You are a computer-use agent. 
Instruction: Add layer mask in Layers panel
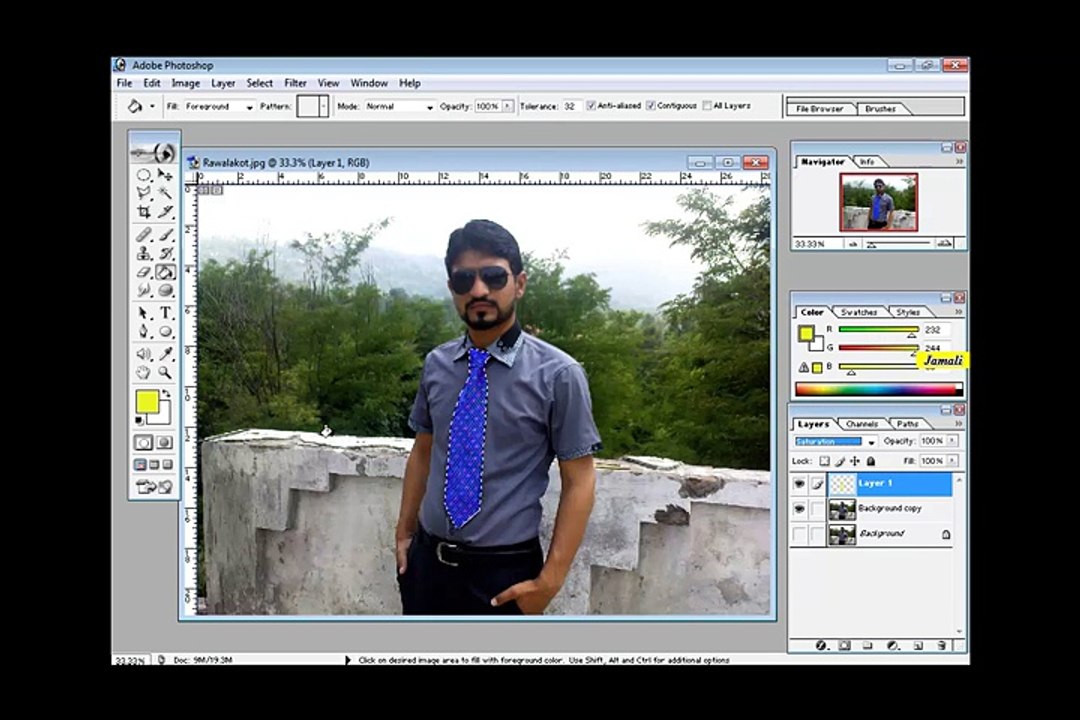(x=844, y=646)
